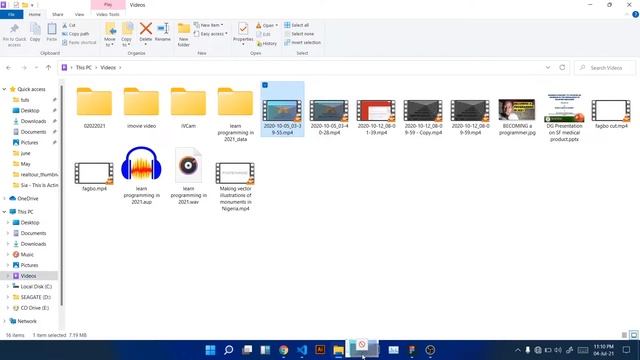Screen dimensions: 640x360
Task: Open the Properties ribbon button
Action: tap(243, 33)
